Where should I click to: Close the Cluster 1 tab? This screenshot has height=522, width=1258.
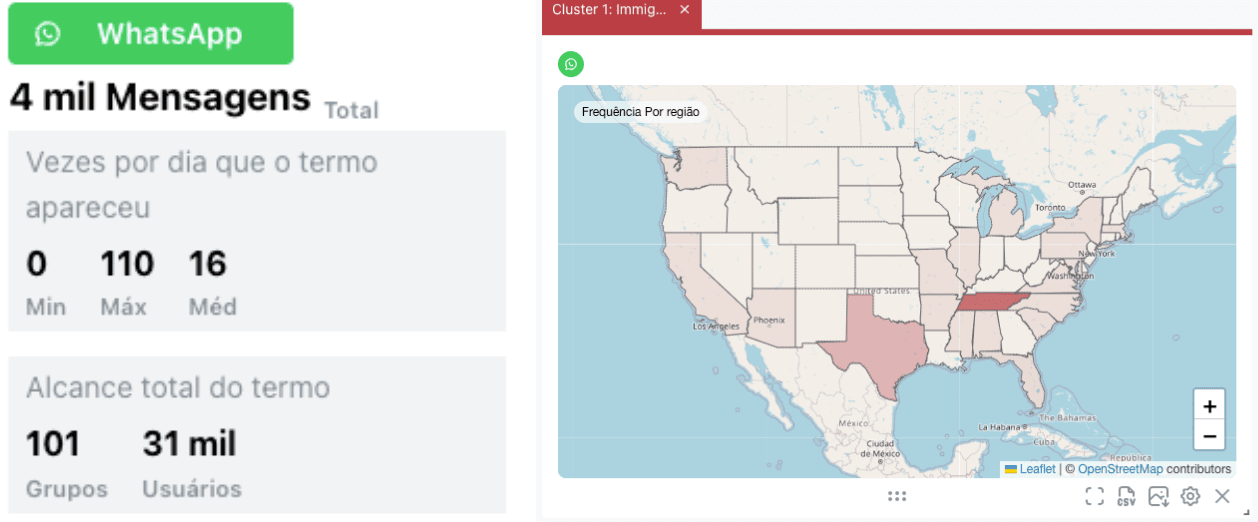[685, 10]
